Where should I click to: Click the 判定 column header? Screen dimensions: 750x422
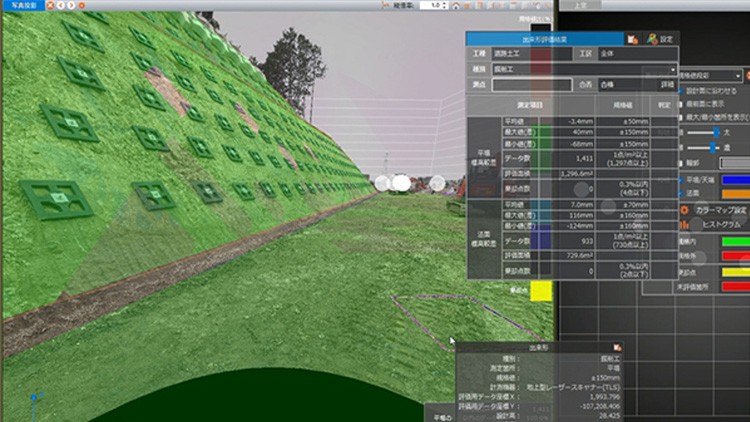click(664, 105)
